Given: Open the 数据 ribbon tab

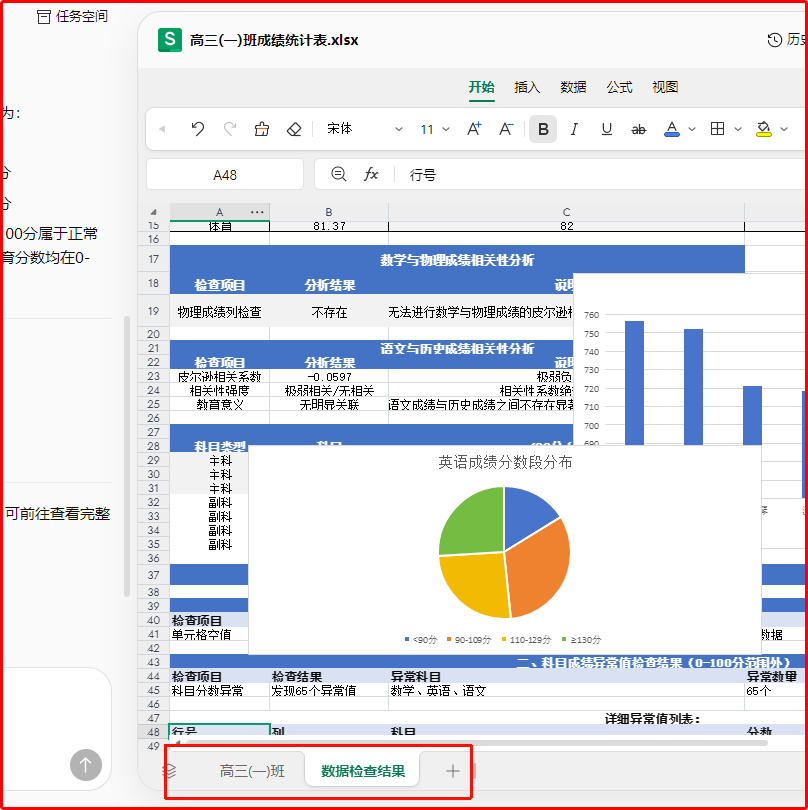Looking at the screenshot, I should [573, 87].
